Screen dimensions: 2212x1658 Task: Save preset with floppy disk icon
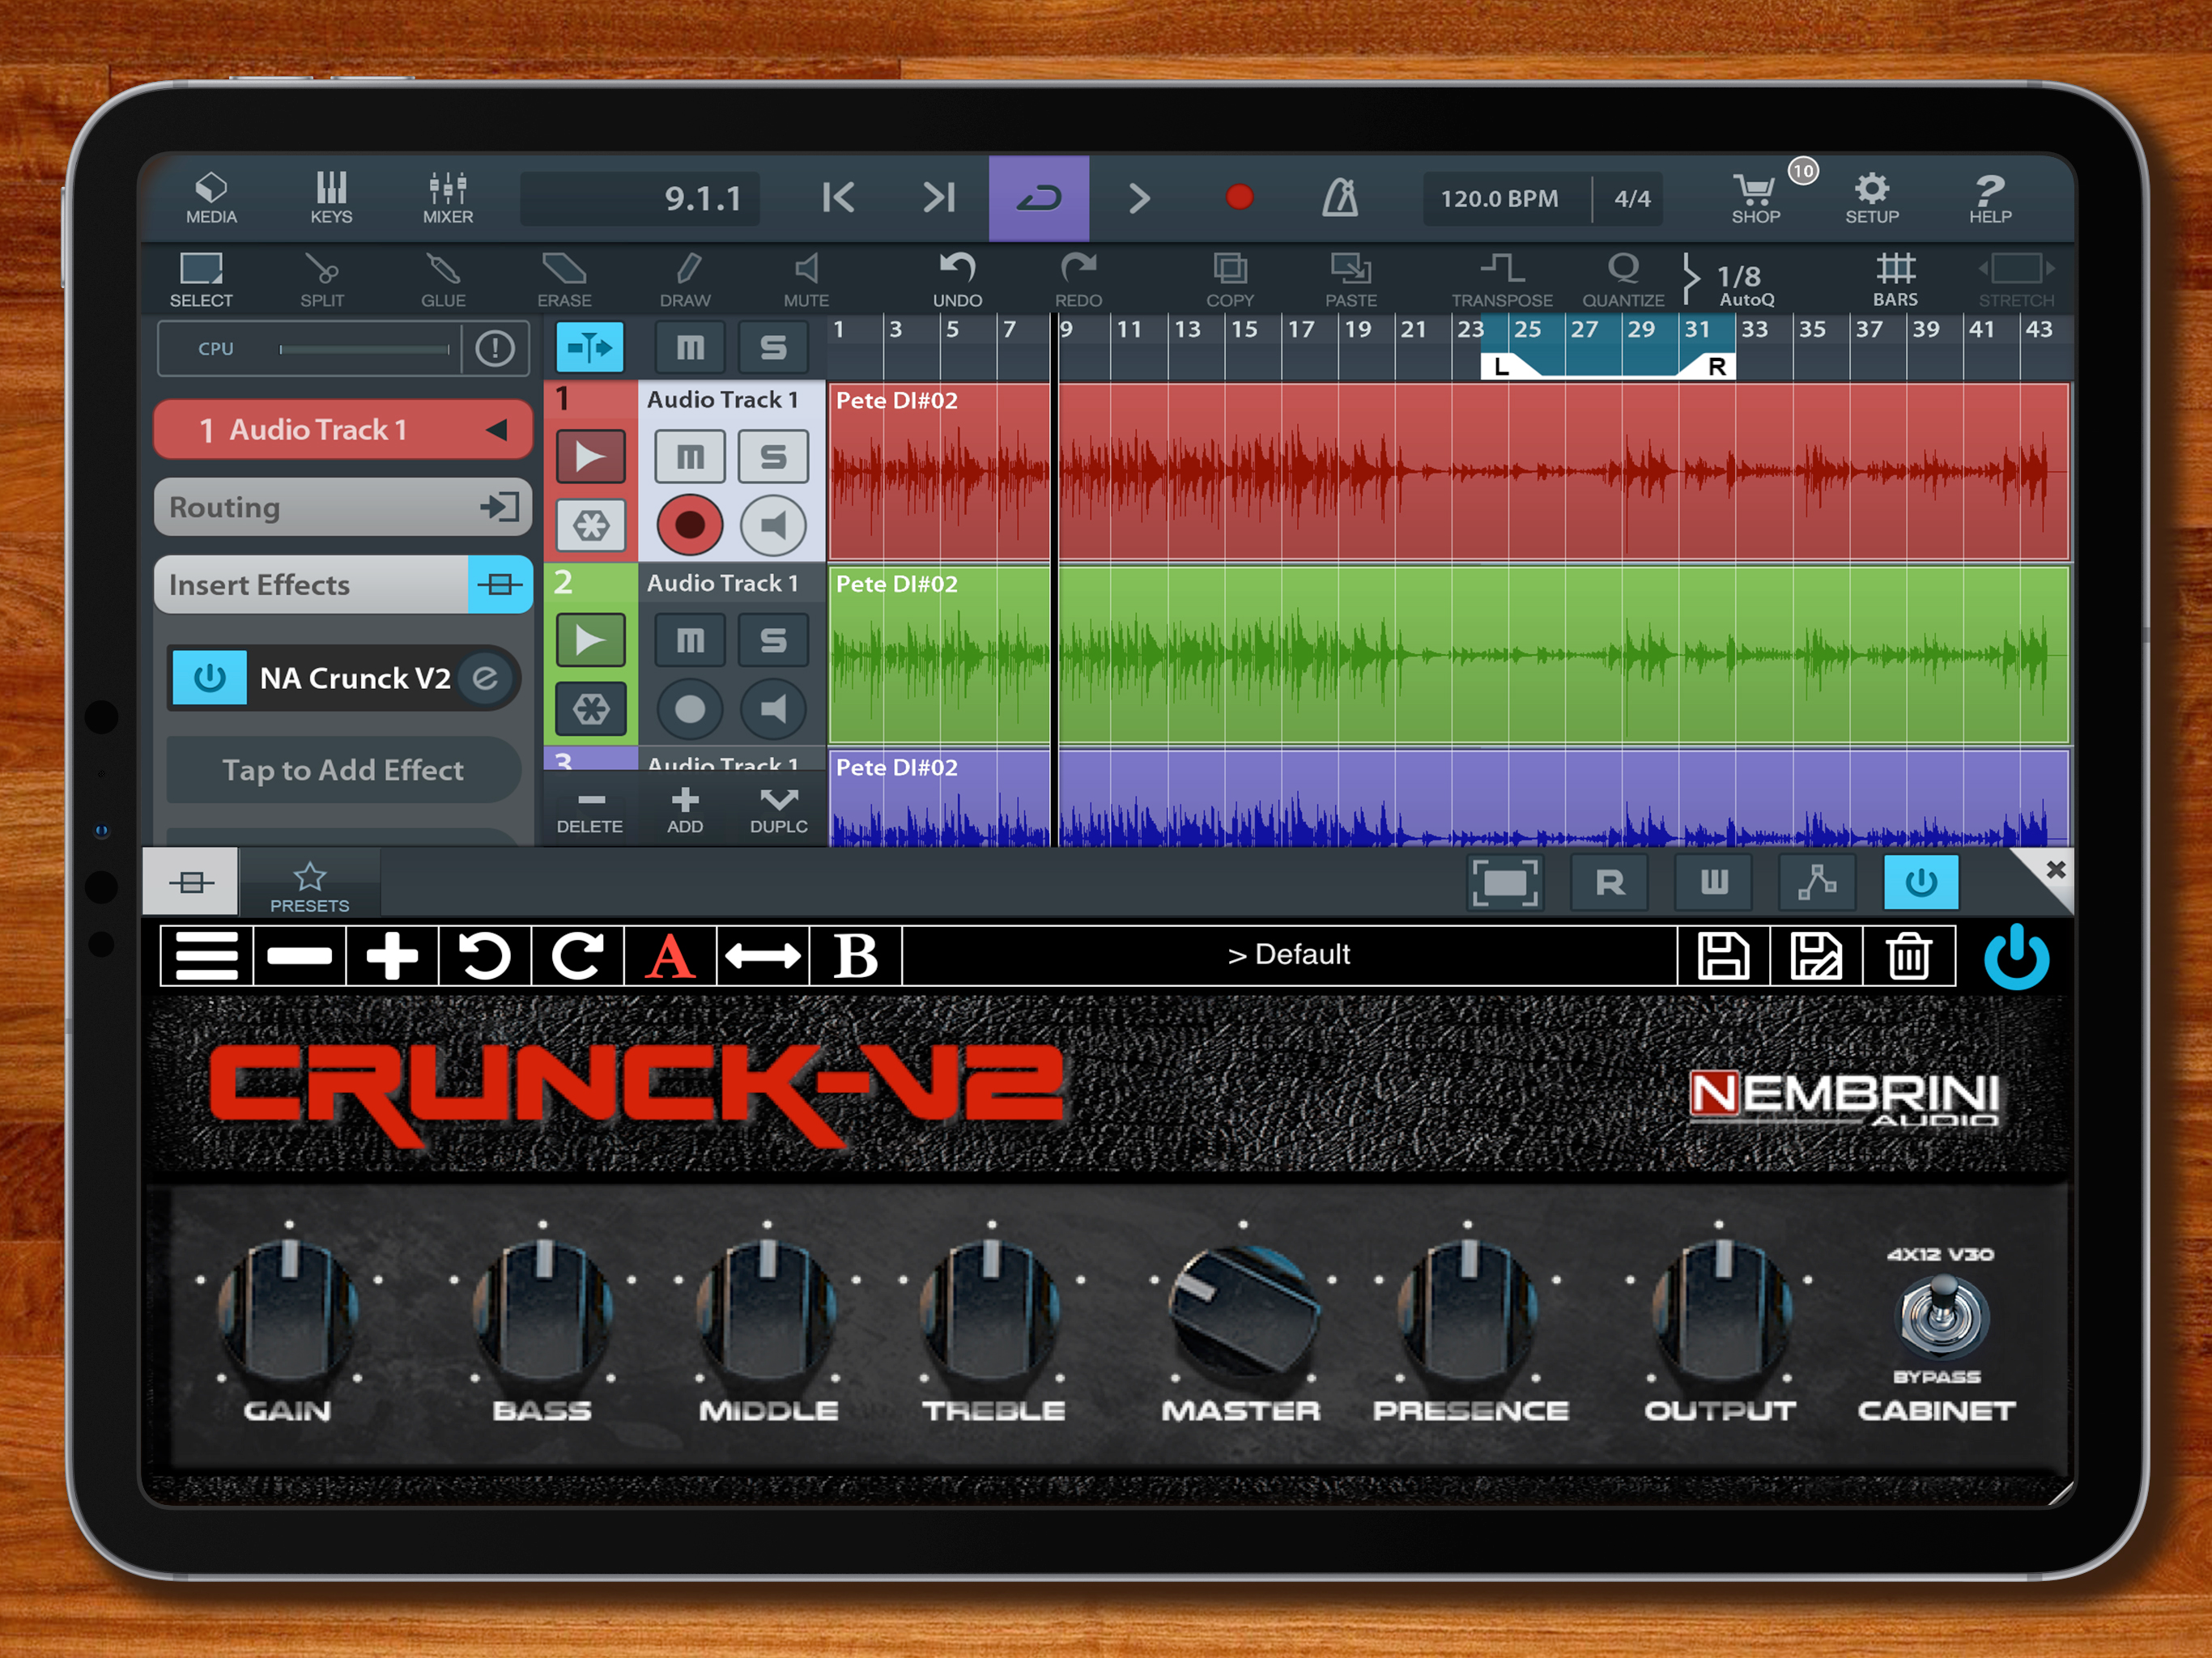(1723, 956)
